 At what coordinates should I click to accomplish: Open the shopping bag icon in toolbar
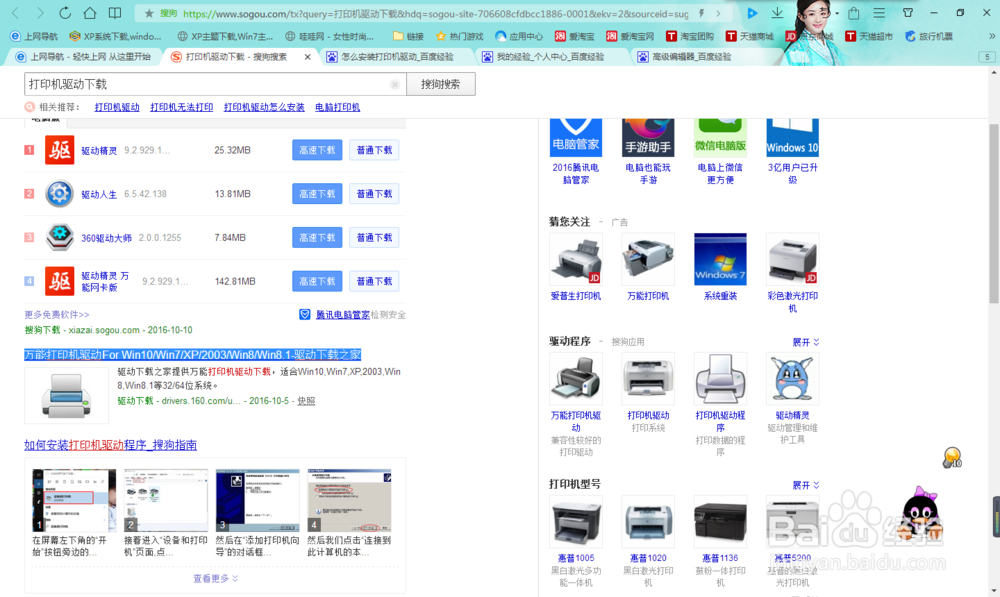tap(854, 13)
